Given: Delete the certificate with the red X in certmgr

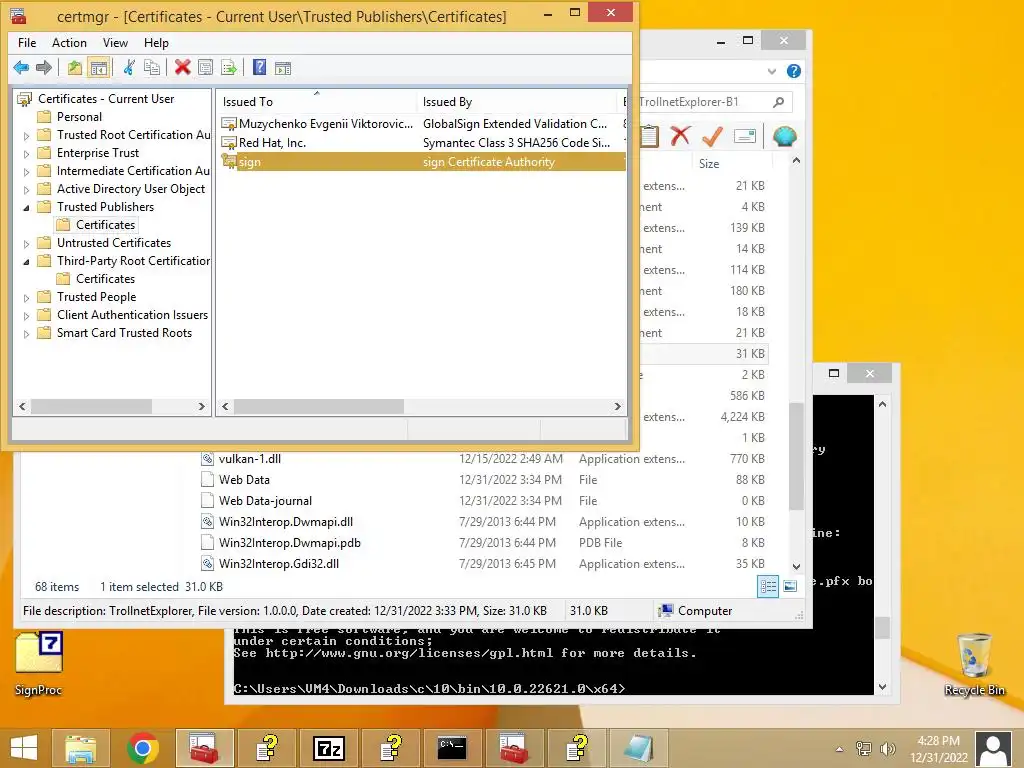Looking at the screenshot, I should (x=182, y=67).
